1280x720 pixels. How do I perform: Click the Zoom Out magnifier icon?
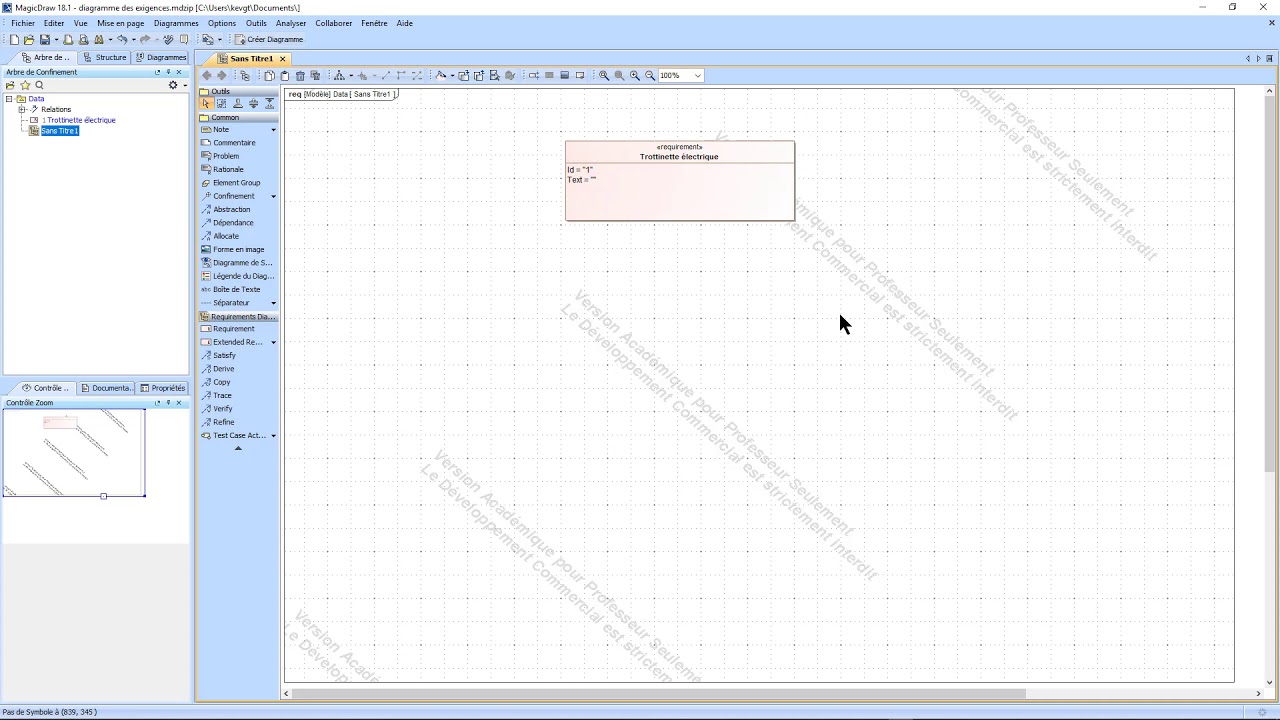(x=650, y=75)
